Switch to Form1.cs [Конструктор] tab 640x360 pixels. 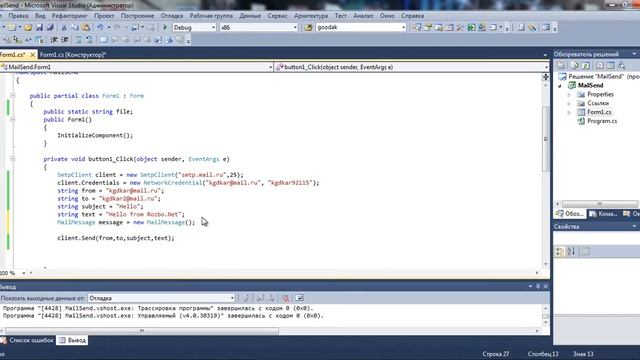point(73,55)
